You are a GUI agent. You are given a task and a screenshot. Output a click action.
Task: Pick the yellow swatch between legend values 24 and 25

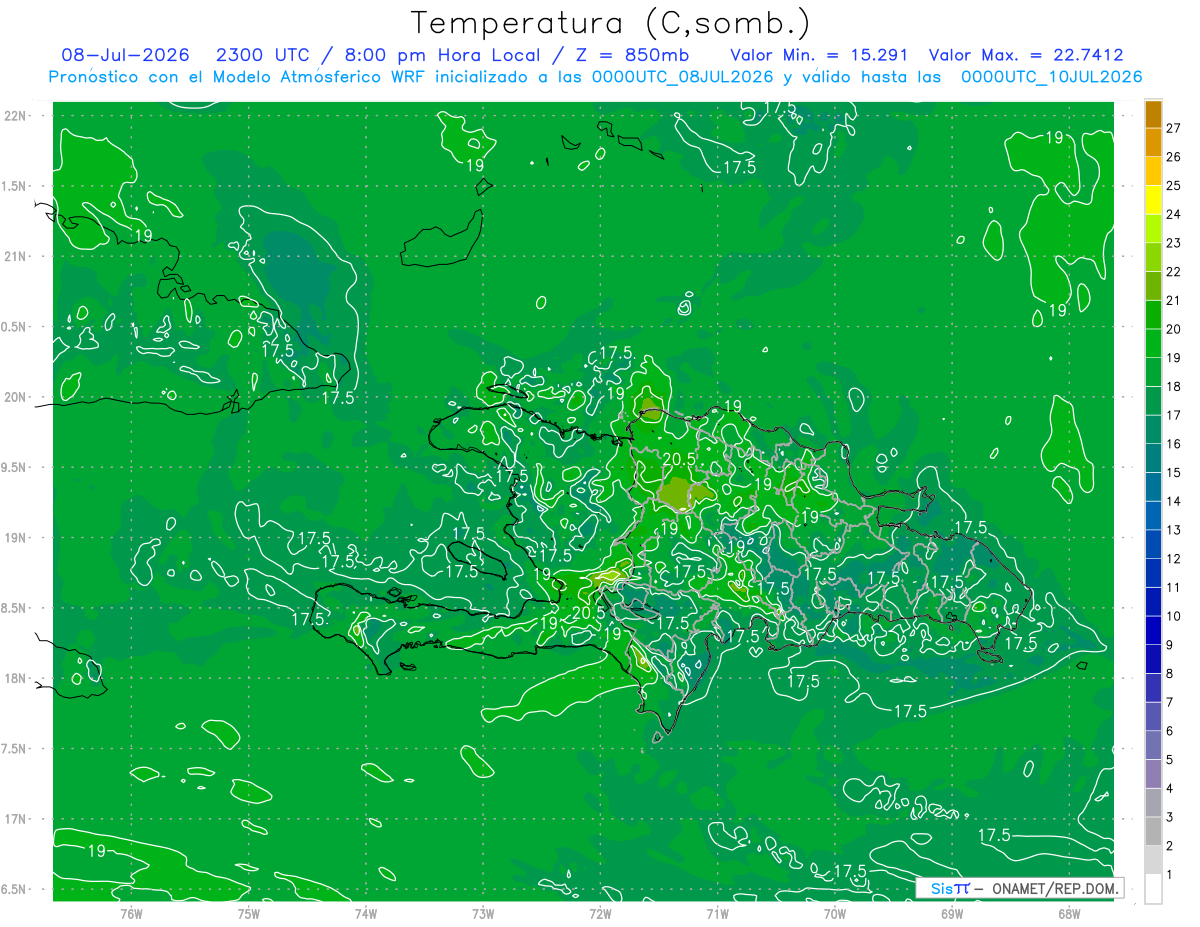click(1153, 200)
